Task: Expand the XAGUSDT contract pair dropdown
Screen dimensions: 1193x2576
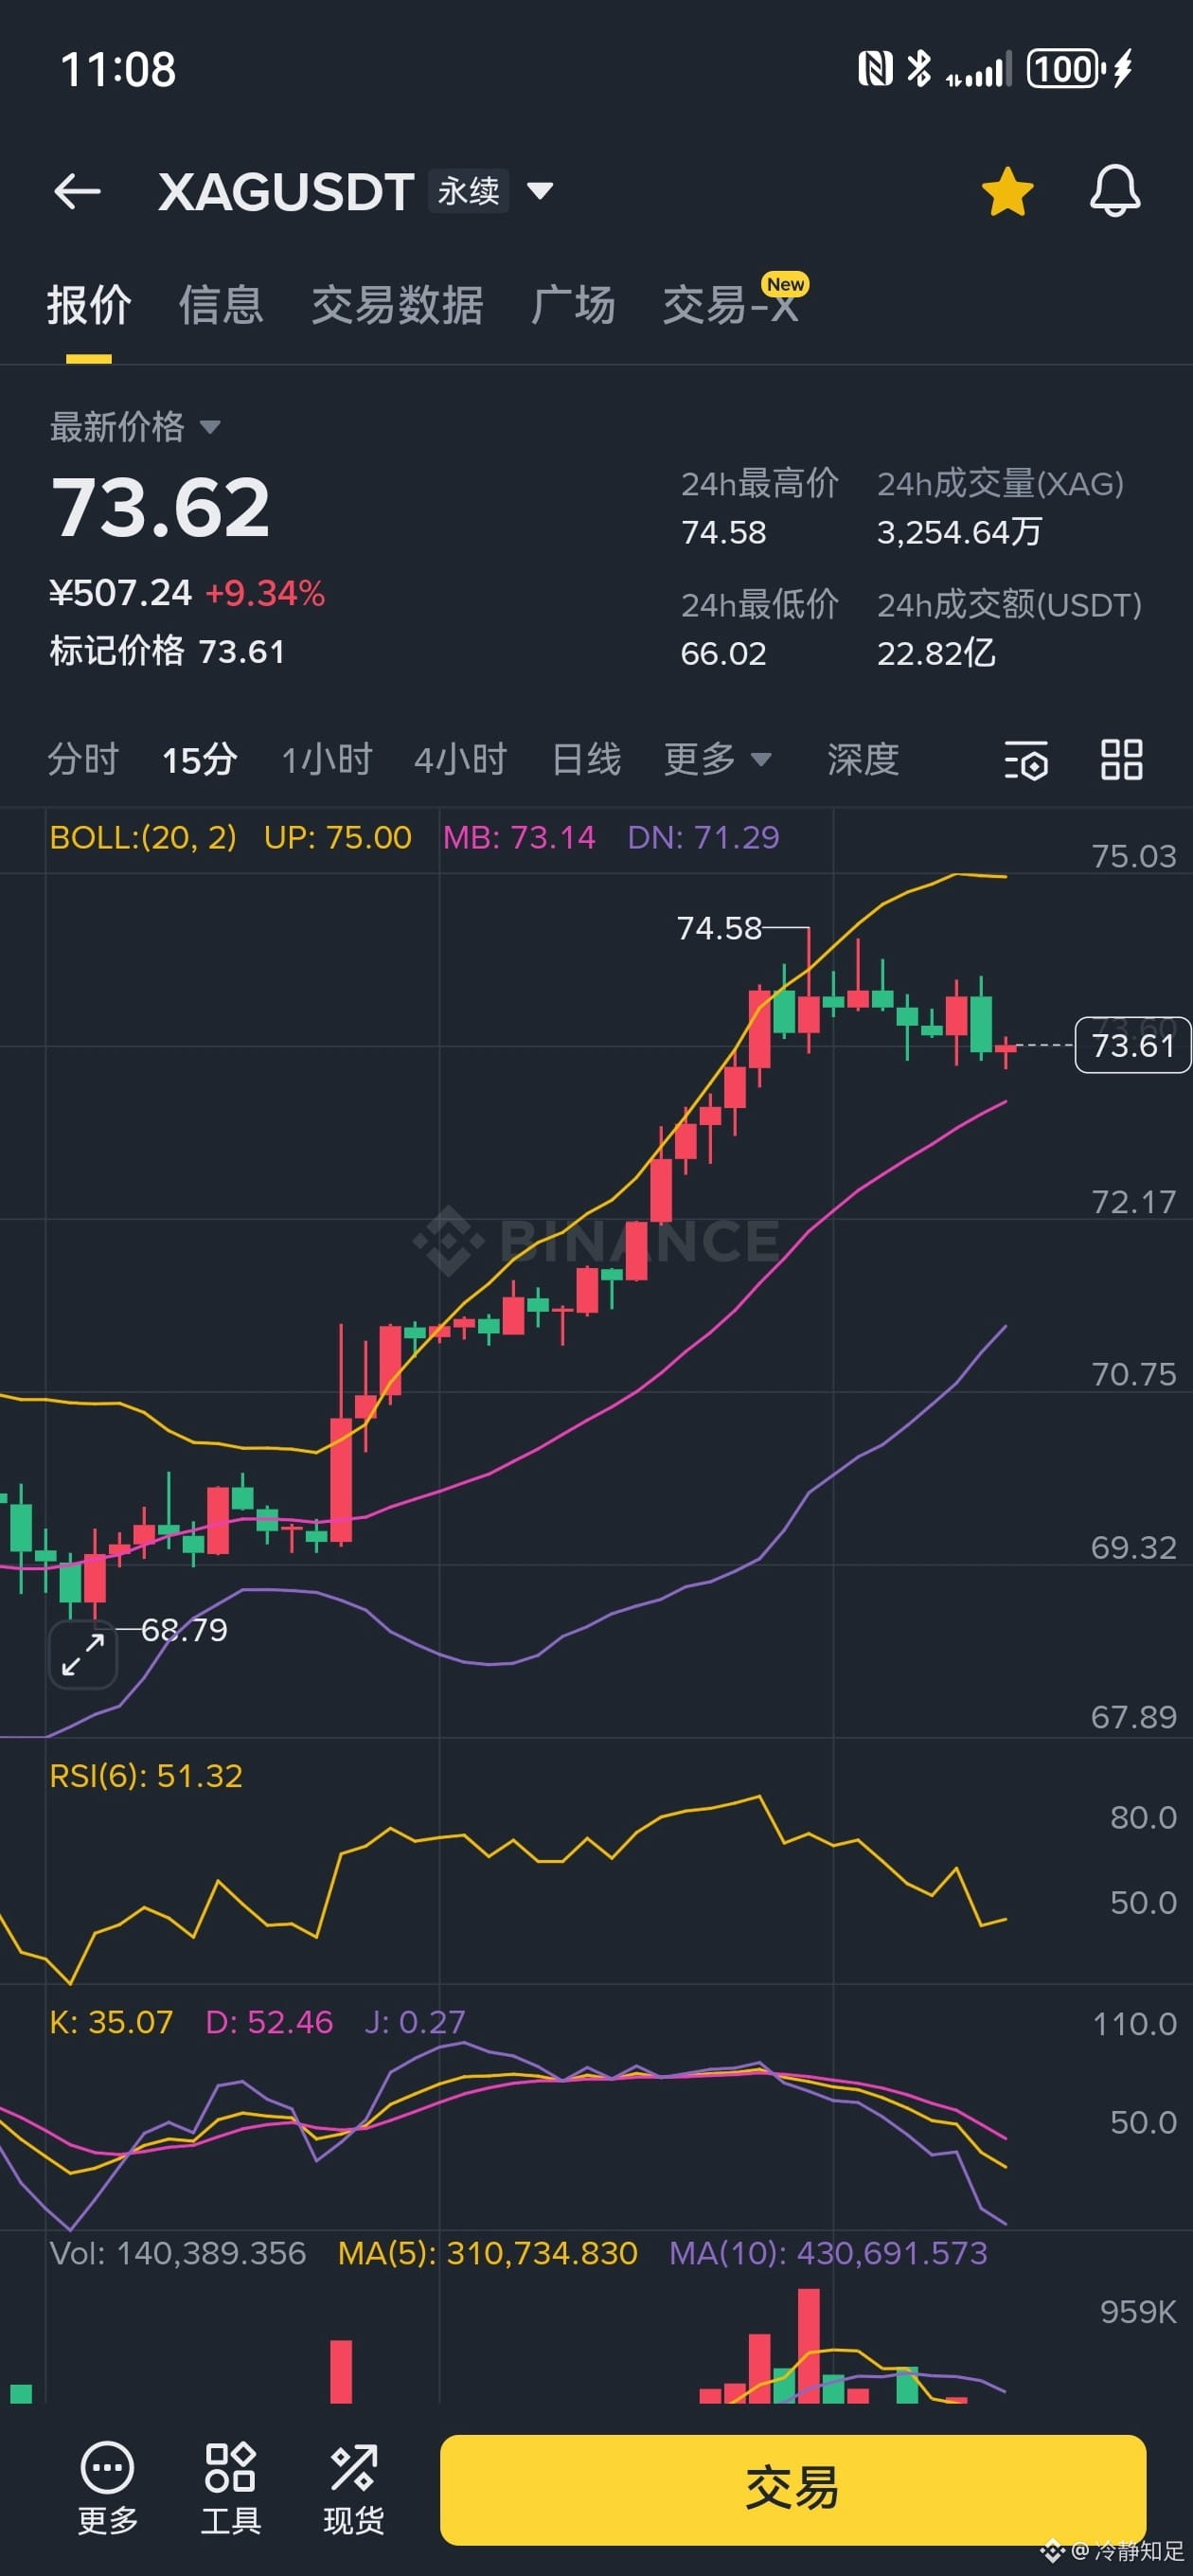Action: 540,190
